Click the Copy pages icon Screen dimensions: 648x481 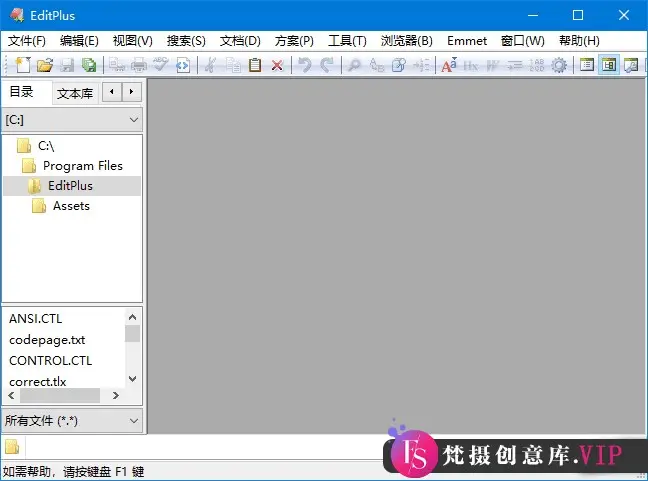click(x=233, y=65)
